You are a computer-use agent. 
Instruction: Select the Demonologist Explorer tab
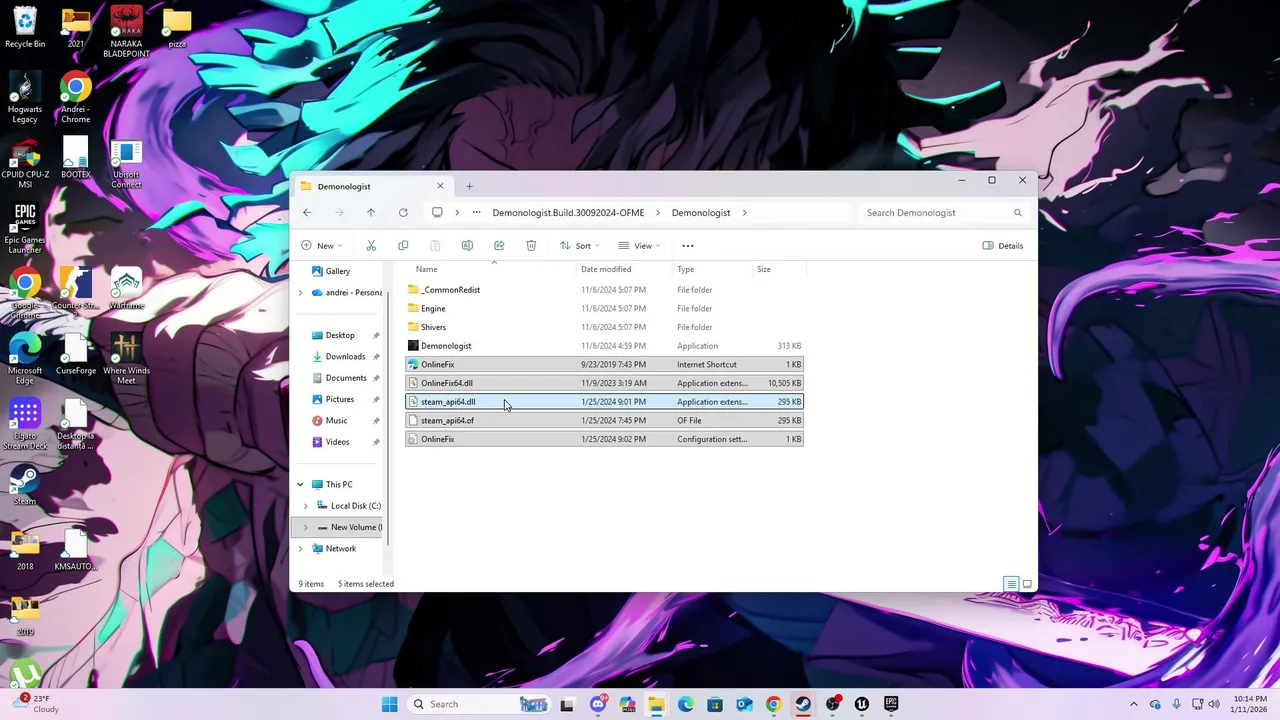tap(371, 186)
